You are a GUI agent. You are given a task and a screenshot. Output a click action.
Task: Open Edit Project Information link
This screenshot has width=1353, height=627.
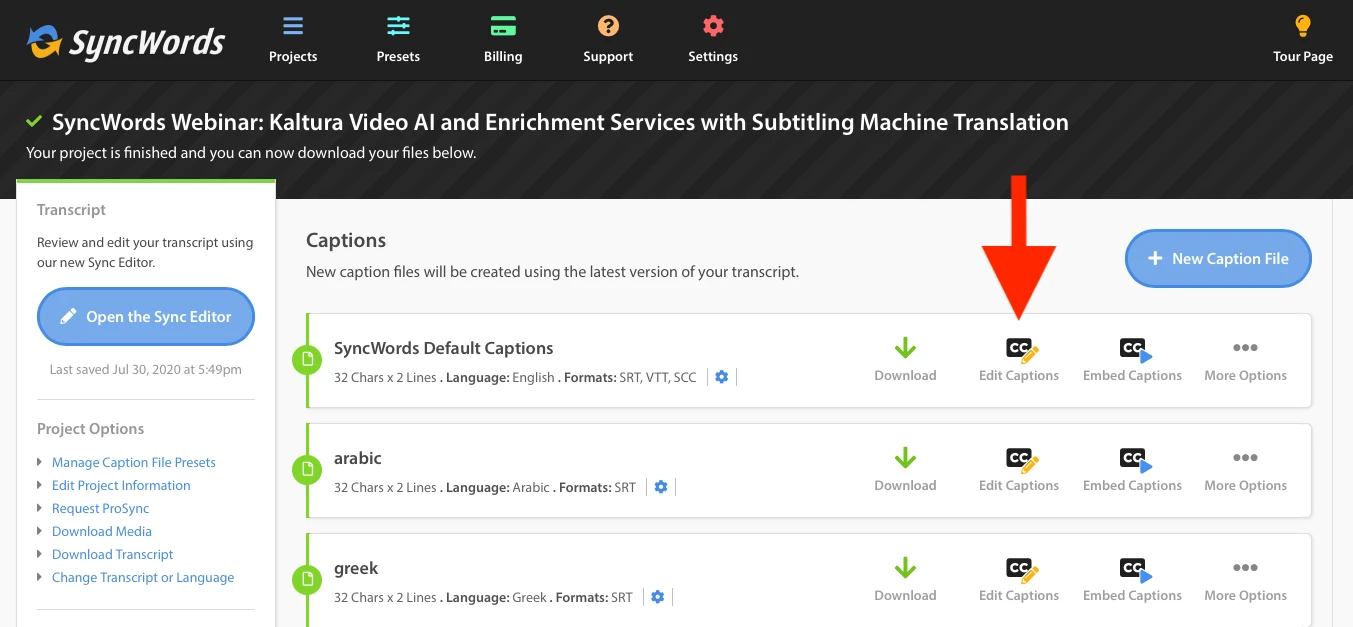coord(121,485)
